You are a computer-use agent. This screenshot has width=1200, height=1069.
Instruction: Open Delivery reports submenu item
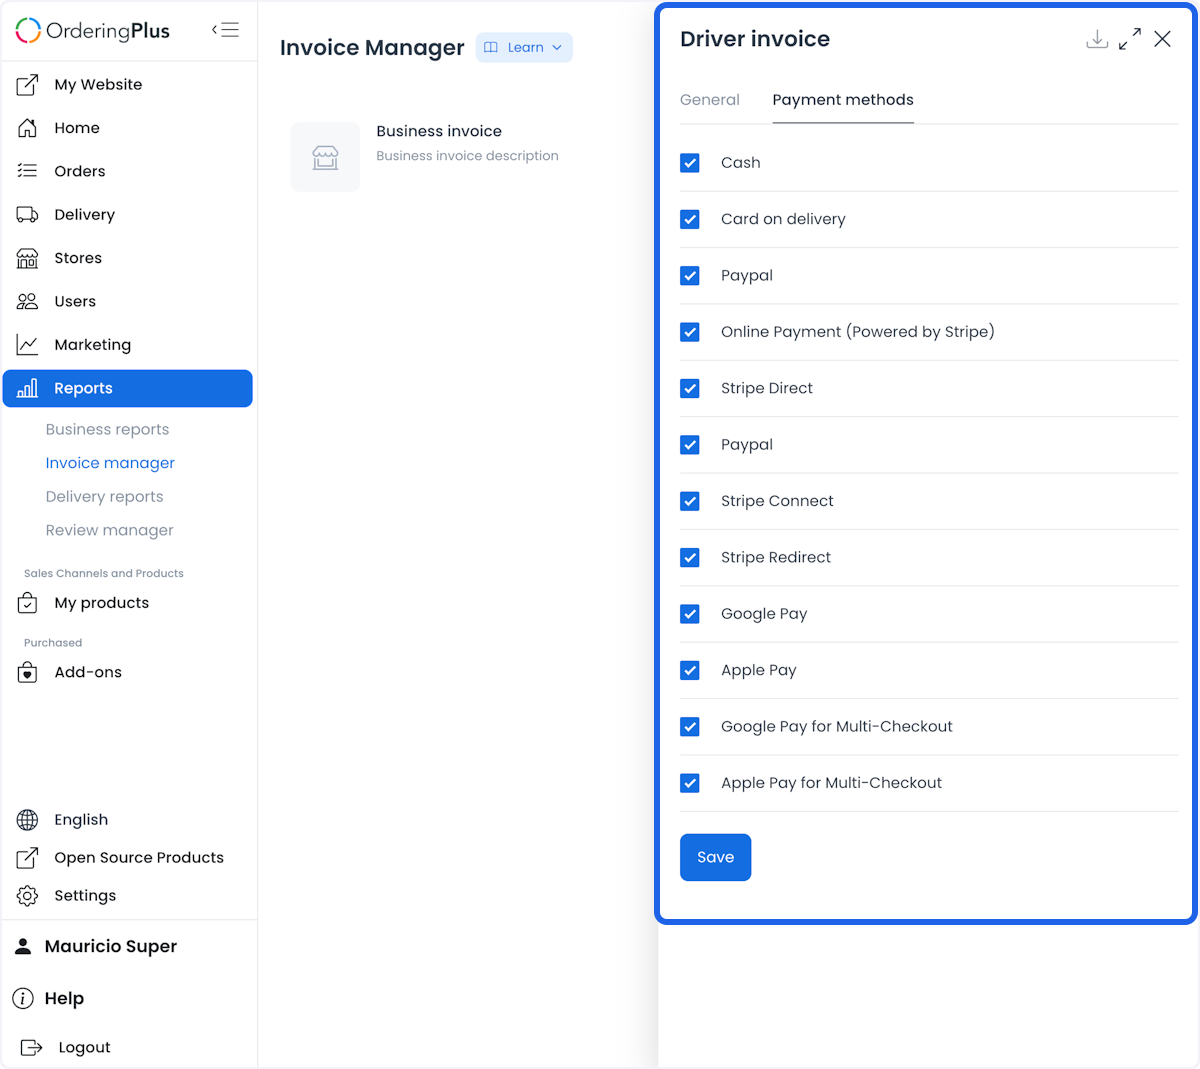(x=104, y=496)
